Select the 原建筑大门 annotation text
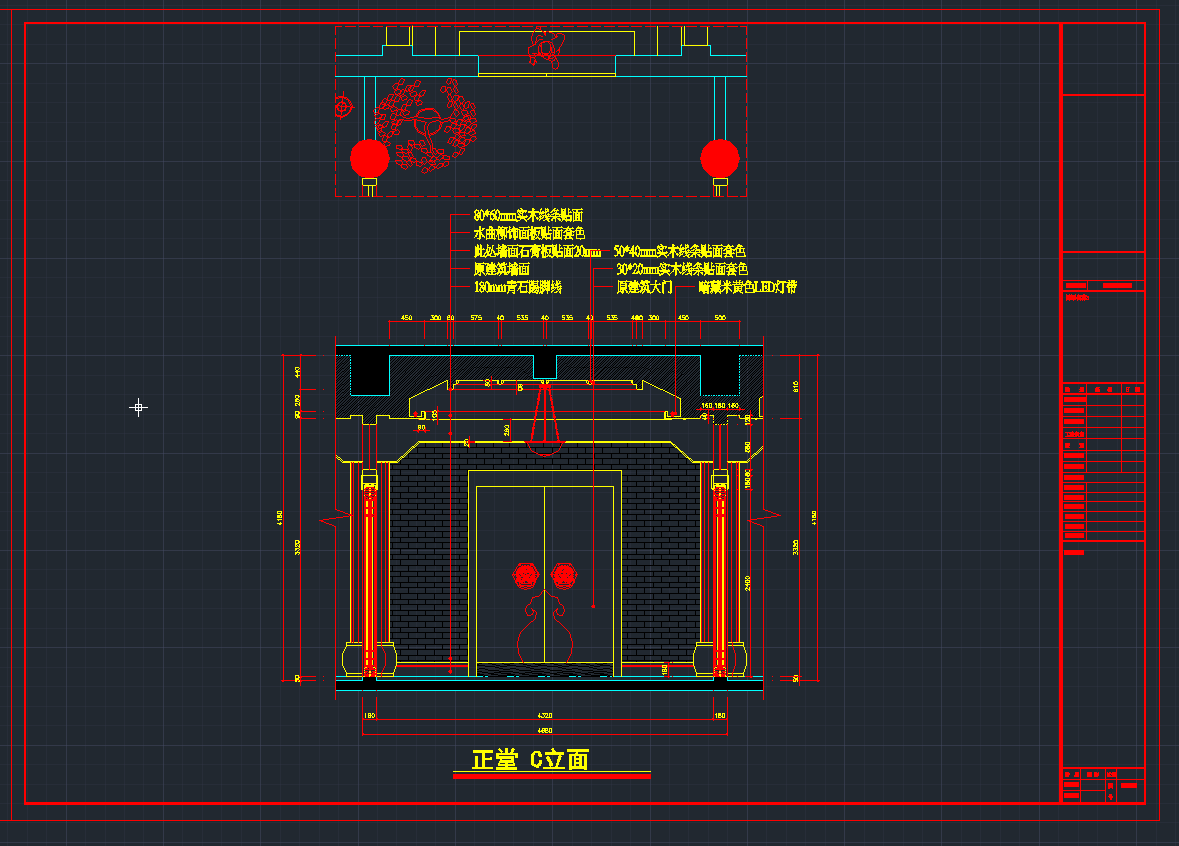Viewport: 1179px width, 846px height. 644,288
